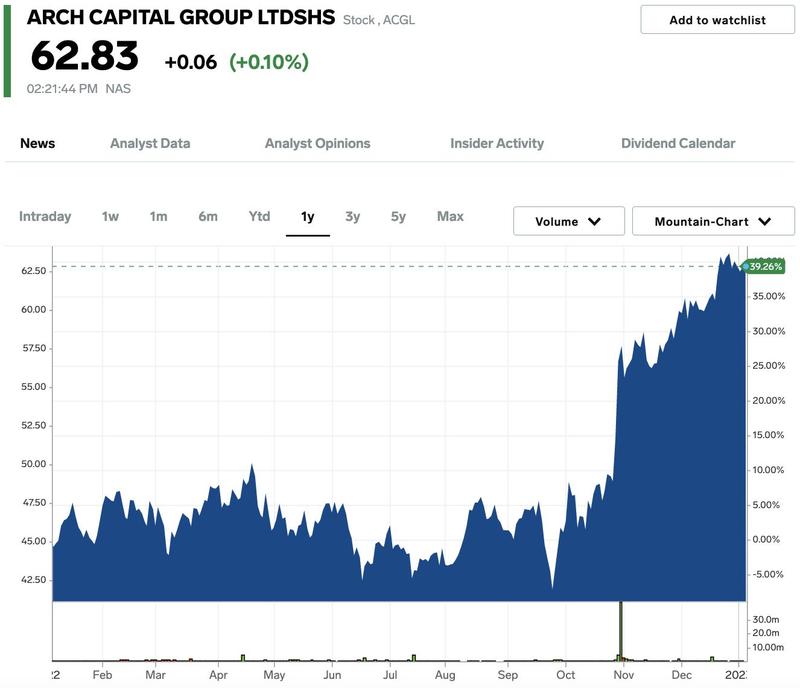Viewport: 800px width, 688px height.
Task: Click the Mountain-Chart dropdown chevron arrow
Action: pyautogui.click(x=764, y=222)
